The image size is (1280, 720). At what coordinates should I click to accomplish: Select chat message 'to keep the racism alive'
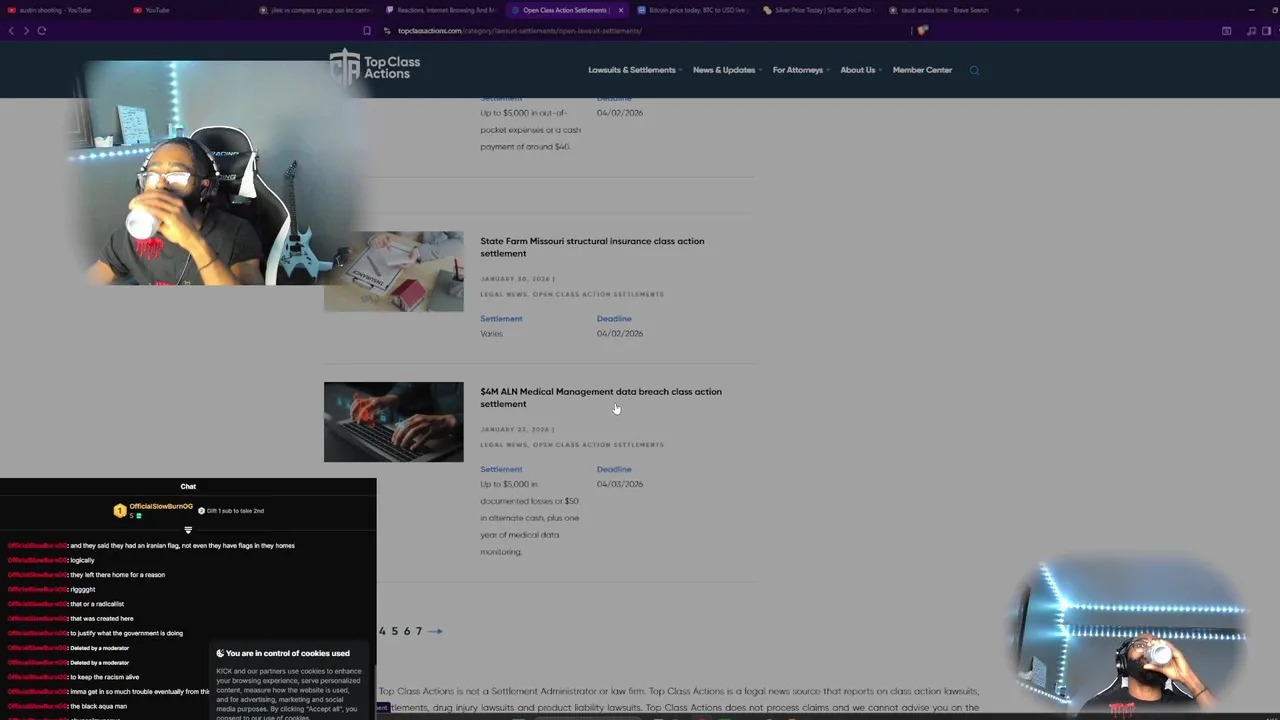click(x=104, y=677)
